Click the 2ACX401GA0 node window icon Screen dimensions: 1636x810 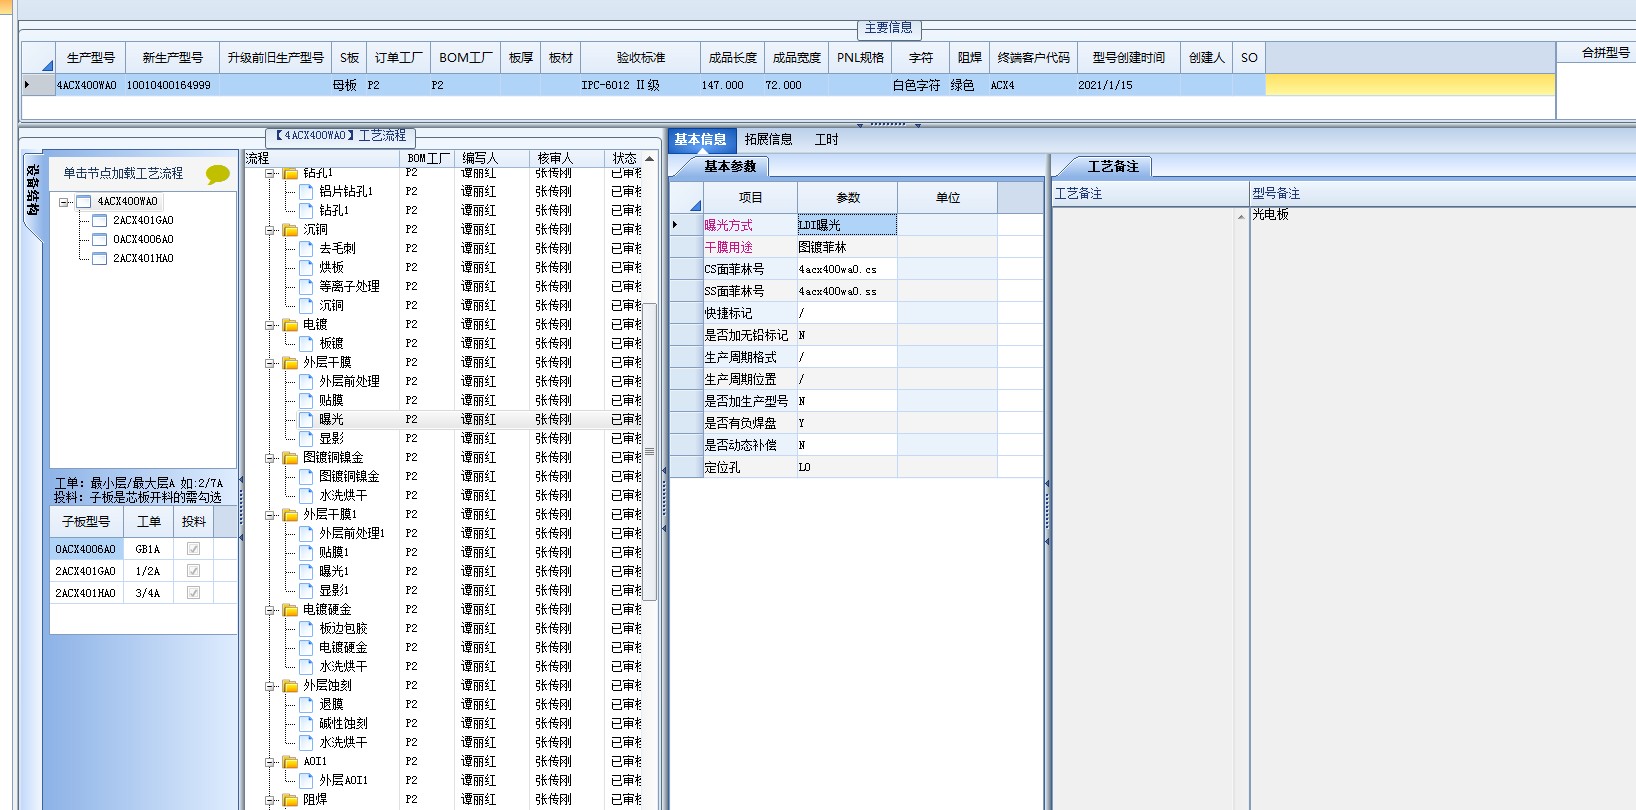100,221
